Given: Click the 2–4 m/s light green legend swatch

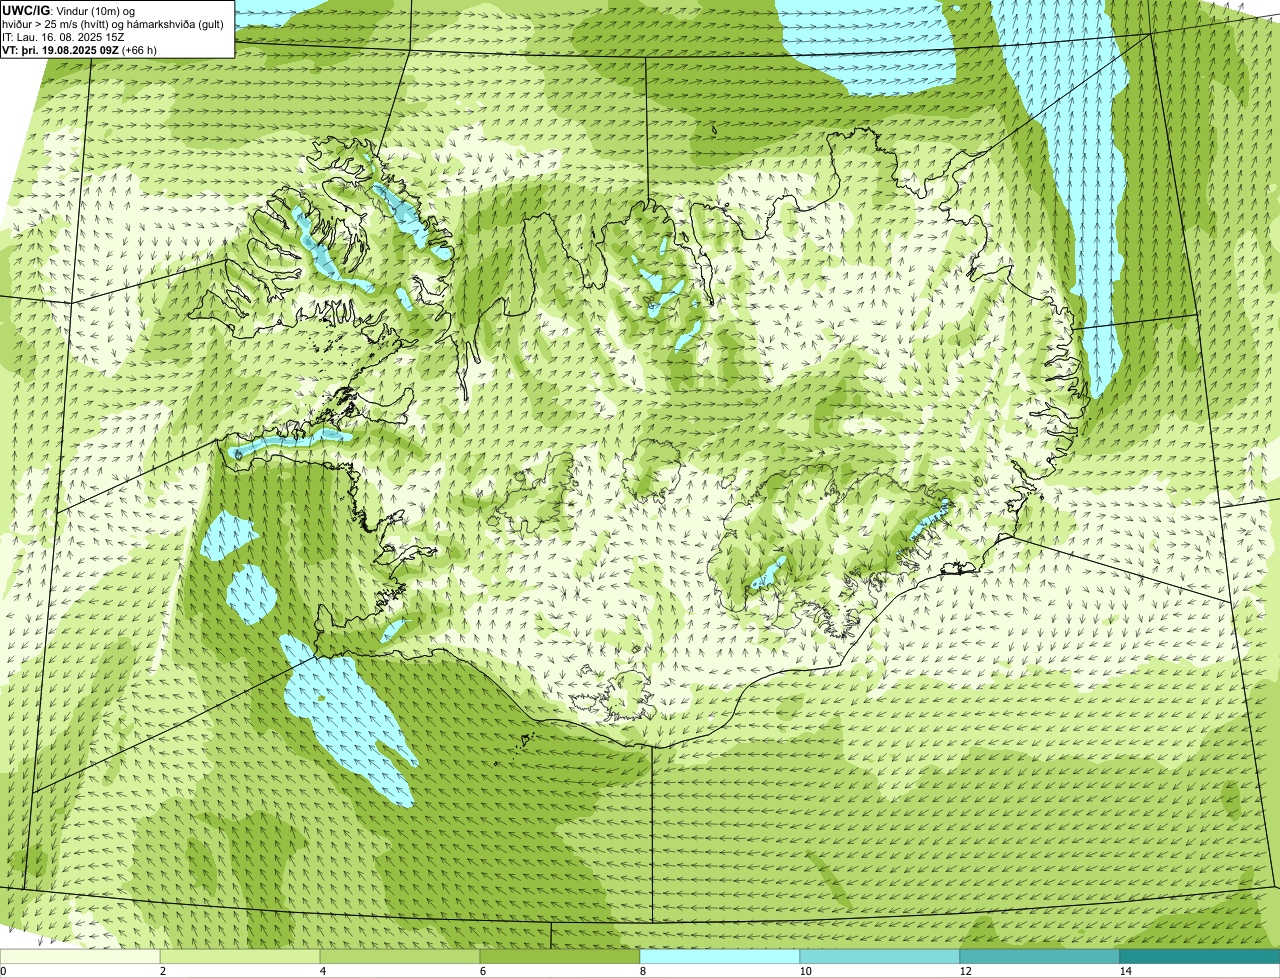Looking at the screenshot, I should 240,956.
